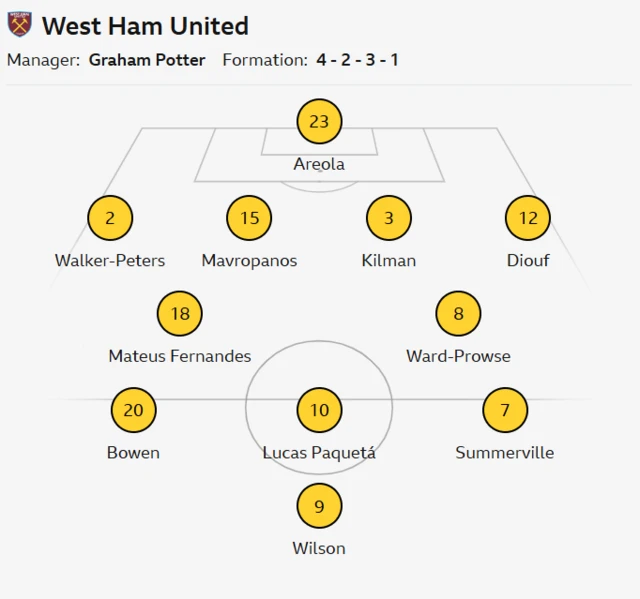640x599 pixels.
Task: Click Summerville's number 7 badge
Action: coord(505,410)
